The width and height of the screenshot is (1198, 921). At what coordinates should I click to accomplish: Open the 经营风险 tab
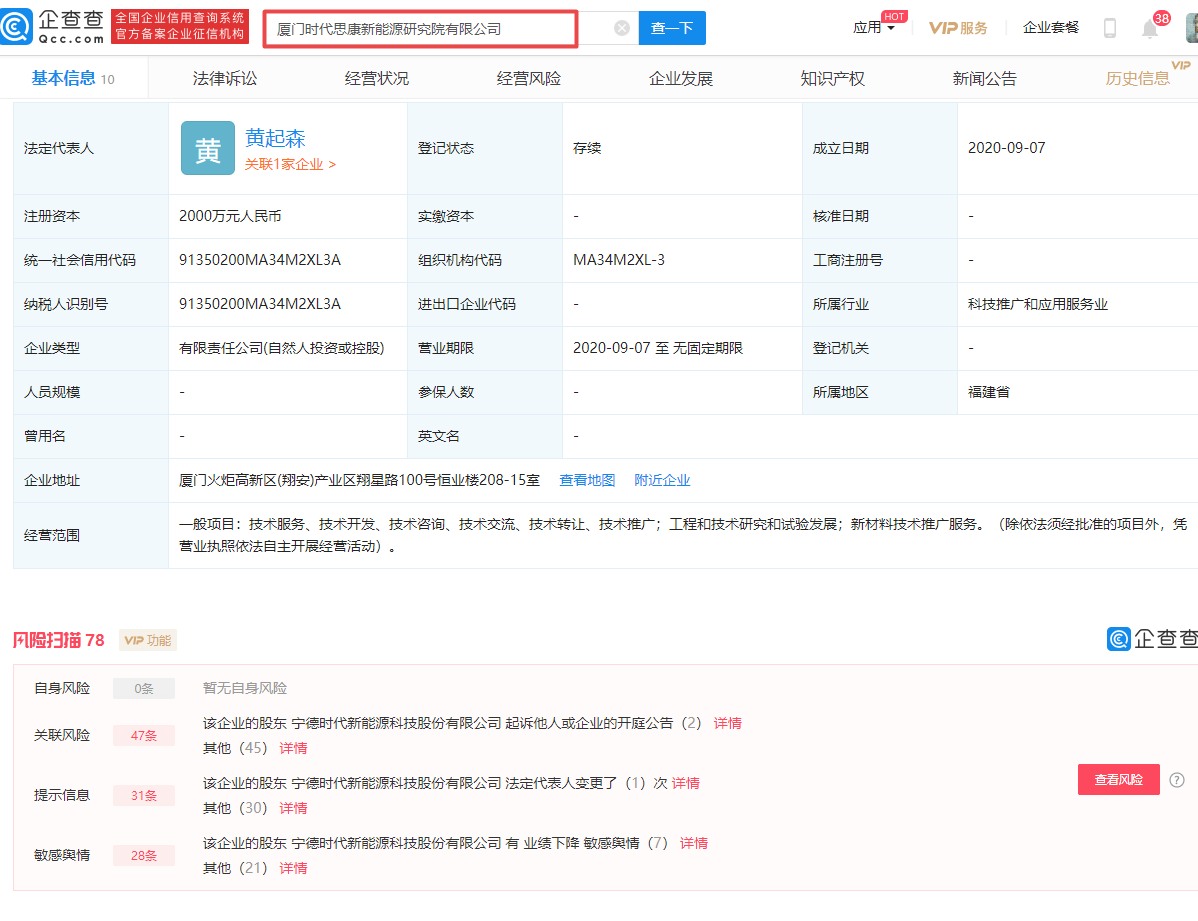point(527,77)
